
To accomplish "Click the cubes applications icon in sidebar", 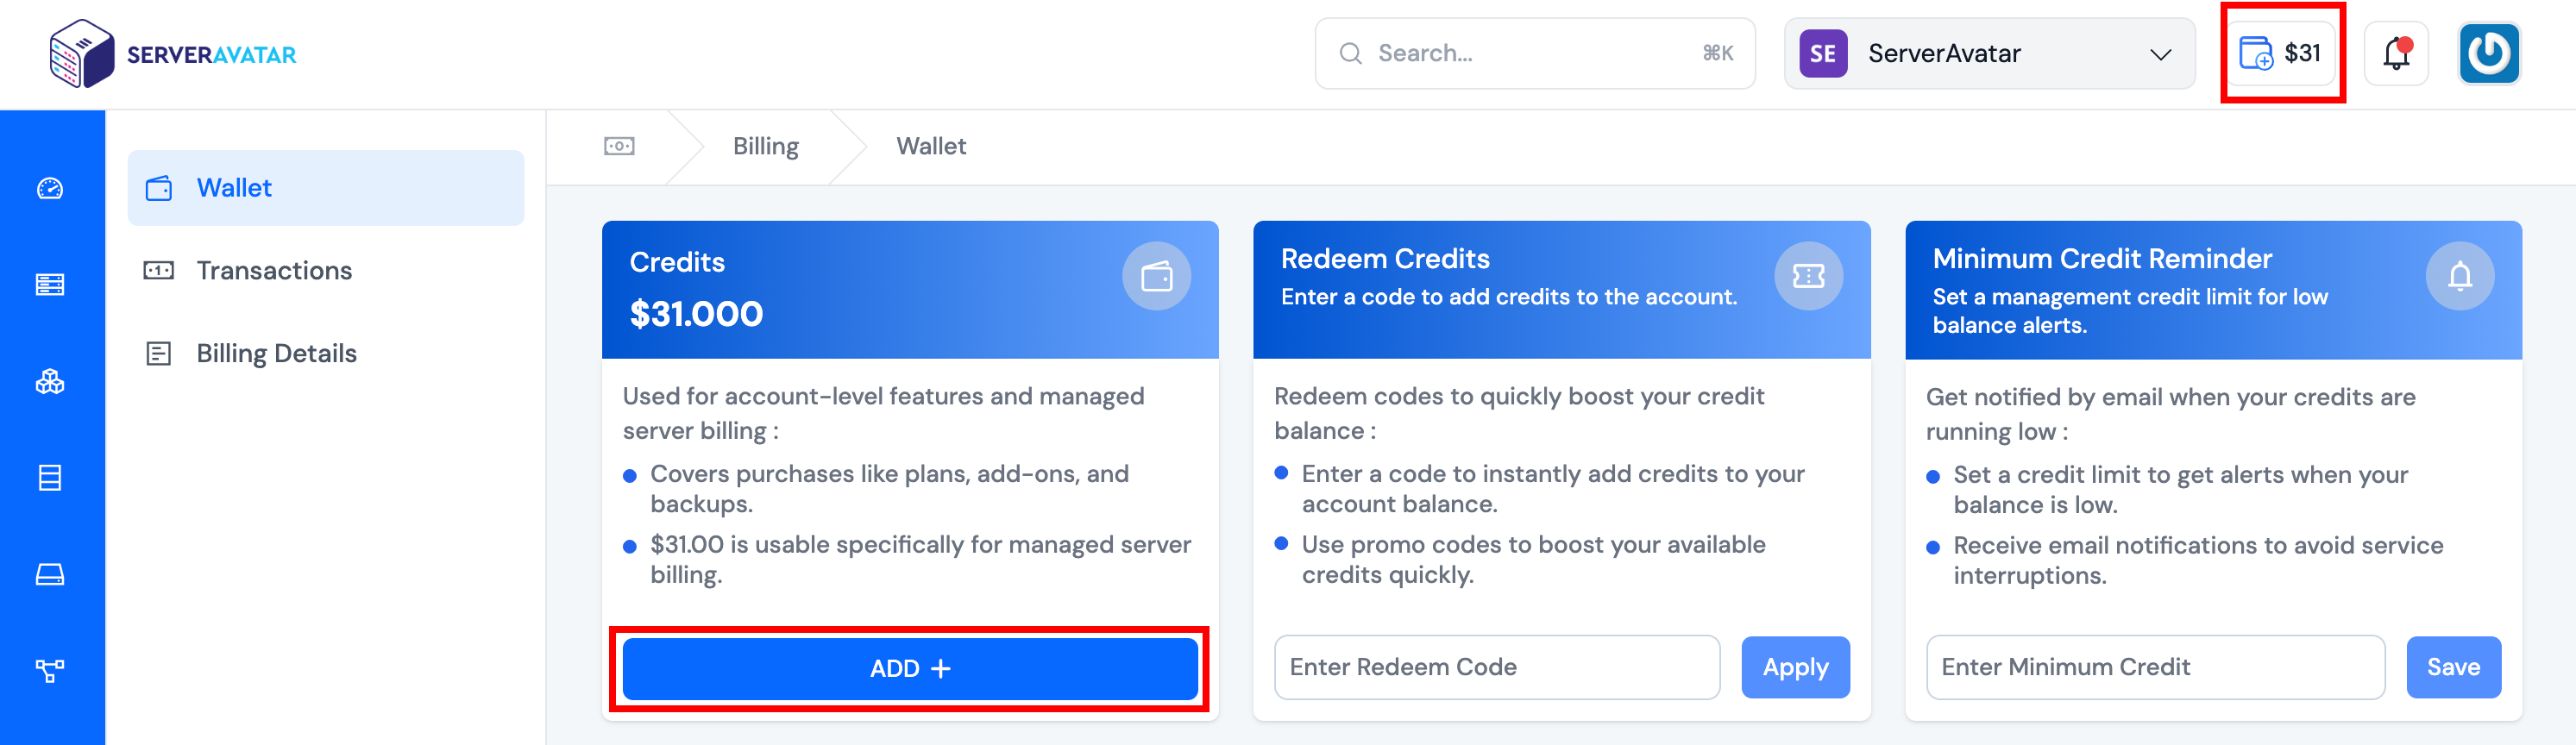I will (x=50, y=382).
